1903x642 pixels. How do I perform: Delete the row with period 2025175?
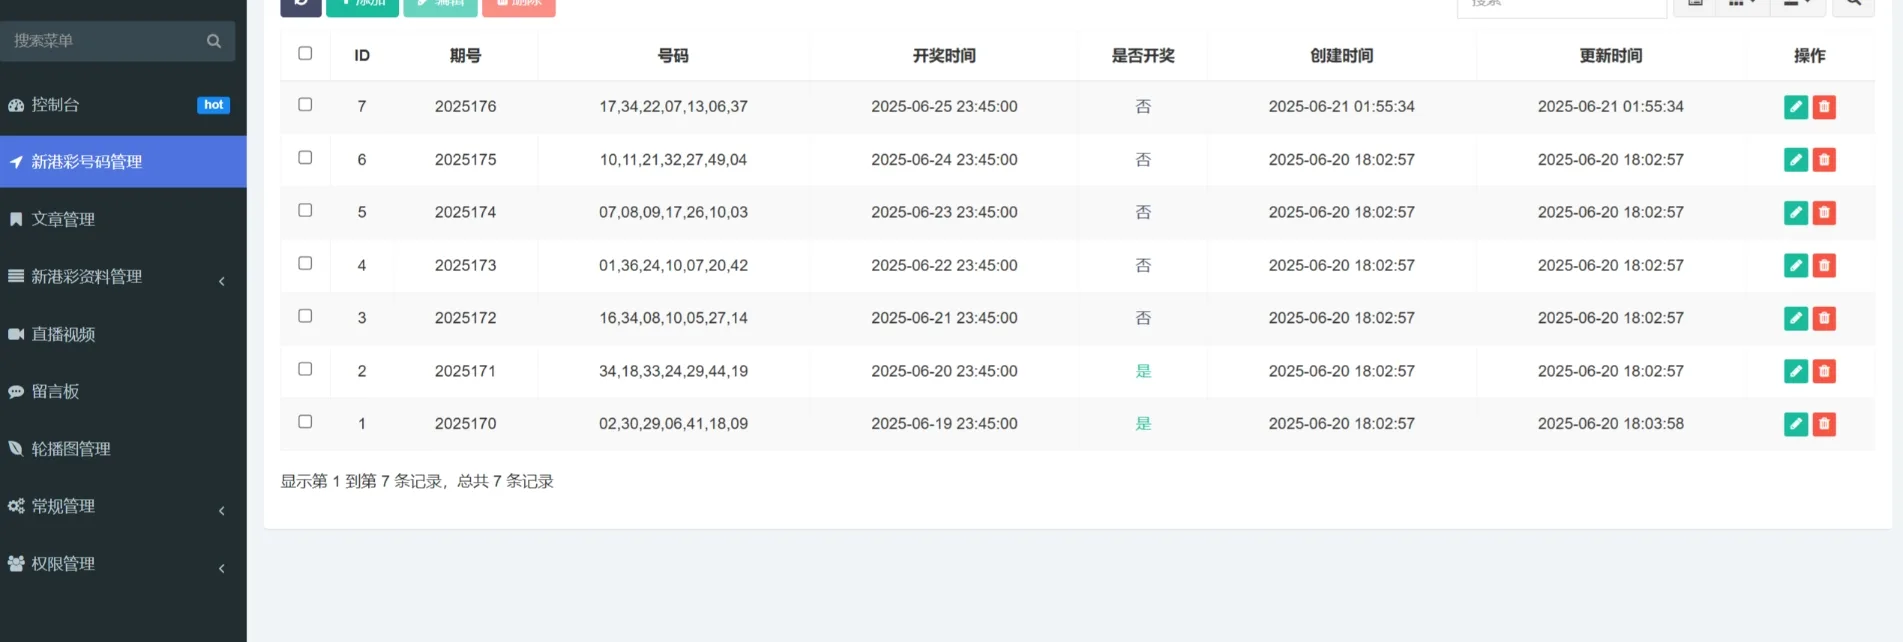1824,160
